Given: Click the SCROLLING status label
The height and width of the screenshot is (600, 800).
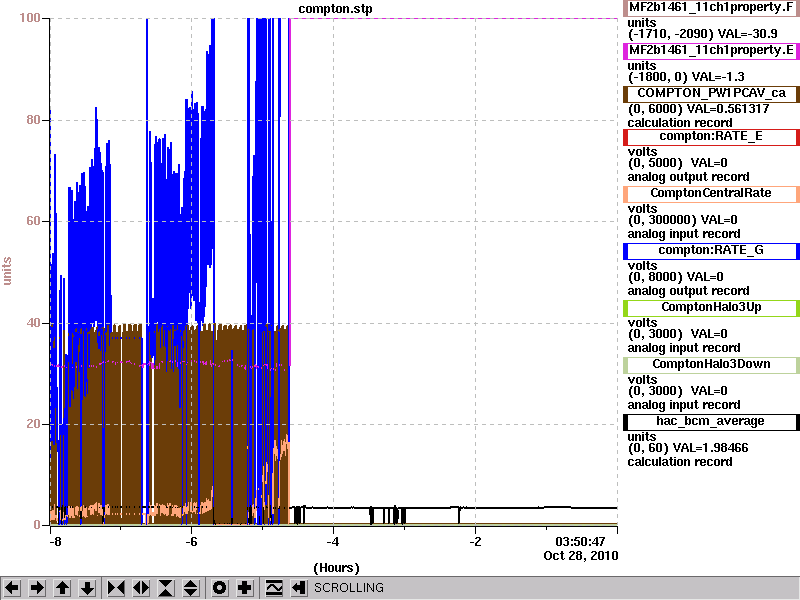Looking at the screenshot, I should click(x=348, y=588).
